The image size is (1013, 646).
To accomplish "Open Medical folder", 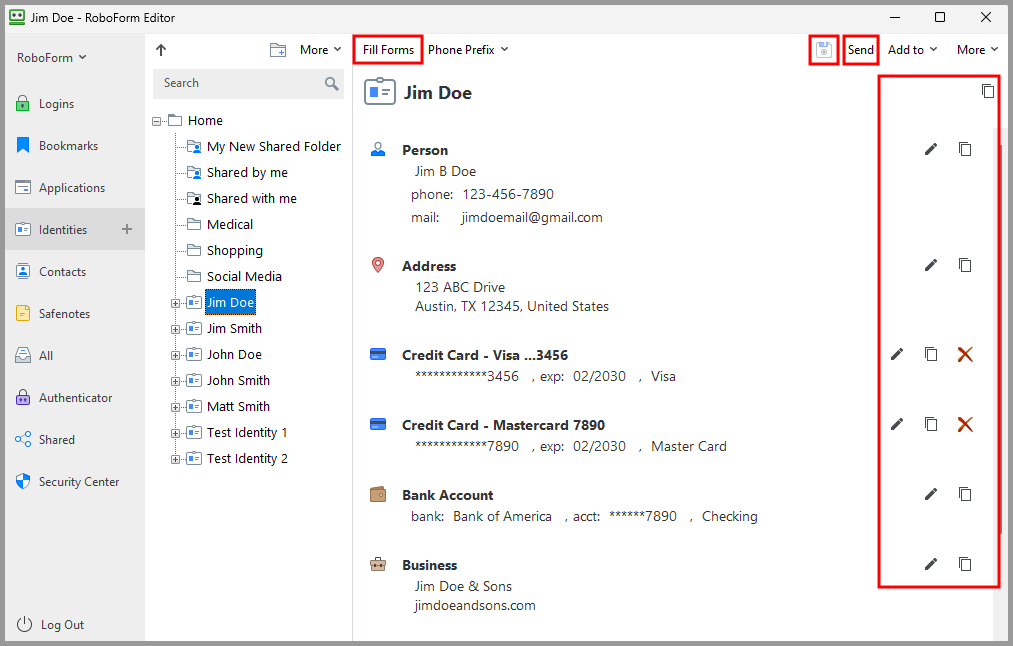I will (220, 224).
